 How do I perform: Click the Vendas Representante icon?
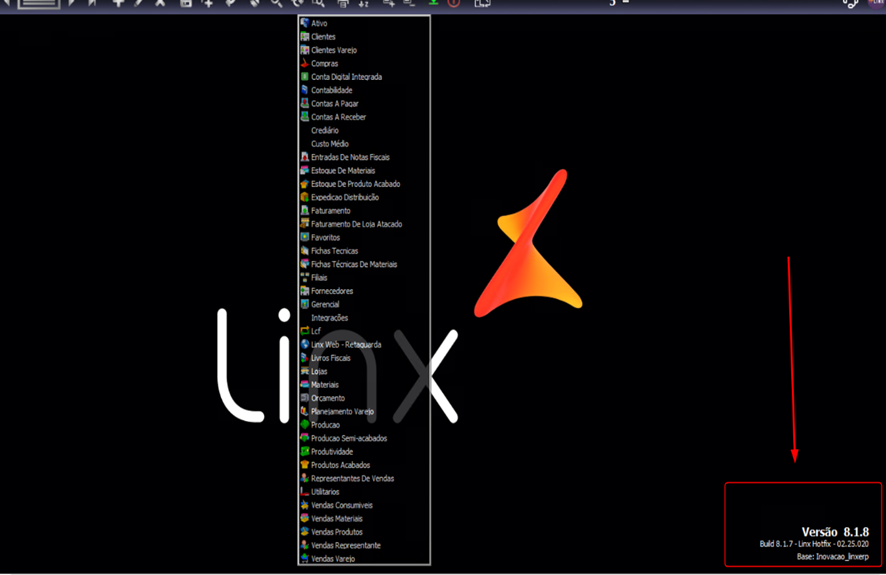click(305, 545)
